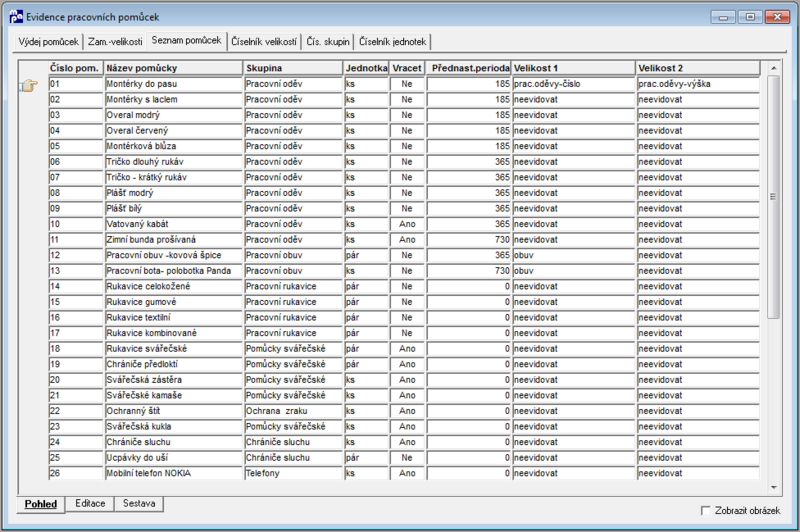The height and width of the screenshot is (532, 800).
Task: Select the Overal červený cell
Action: (173, 131)
